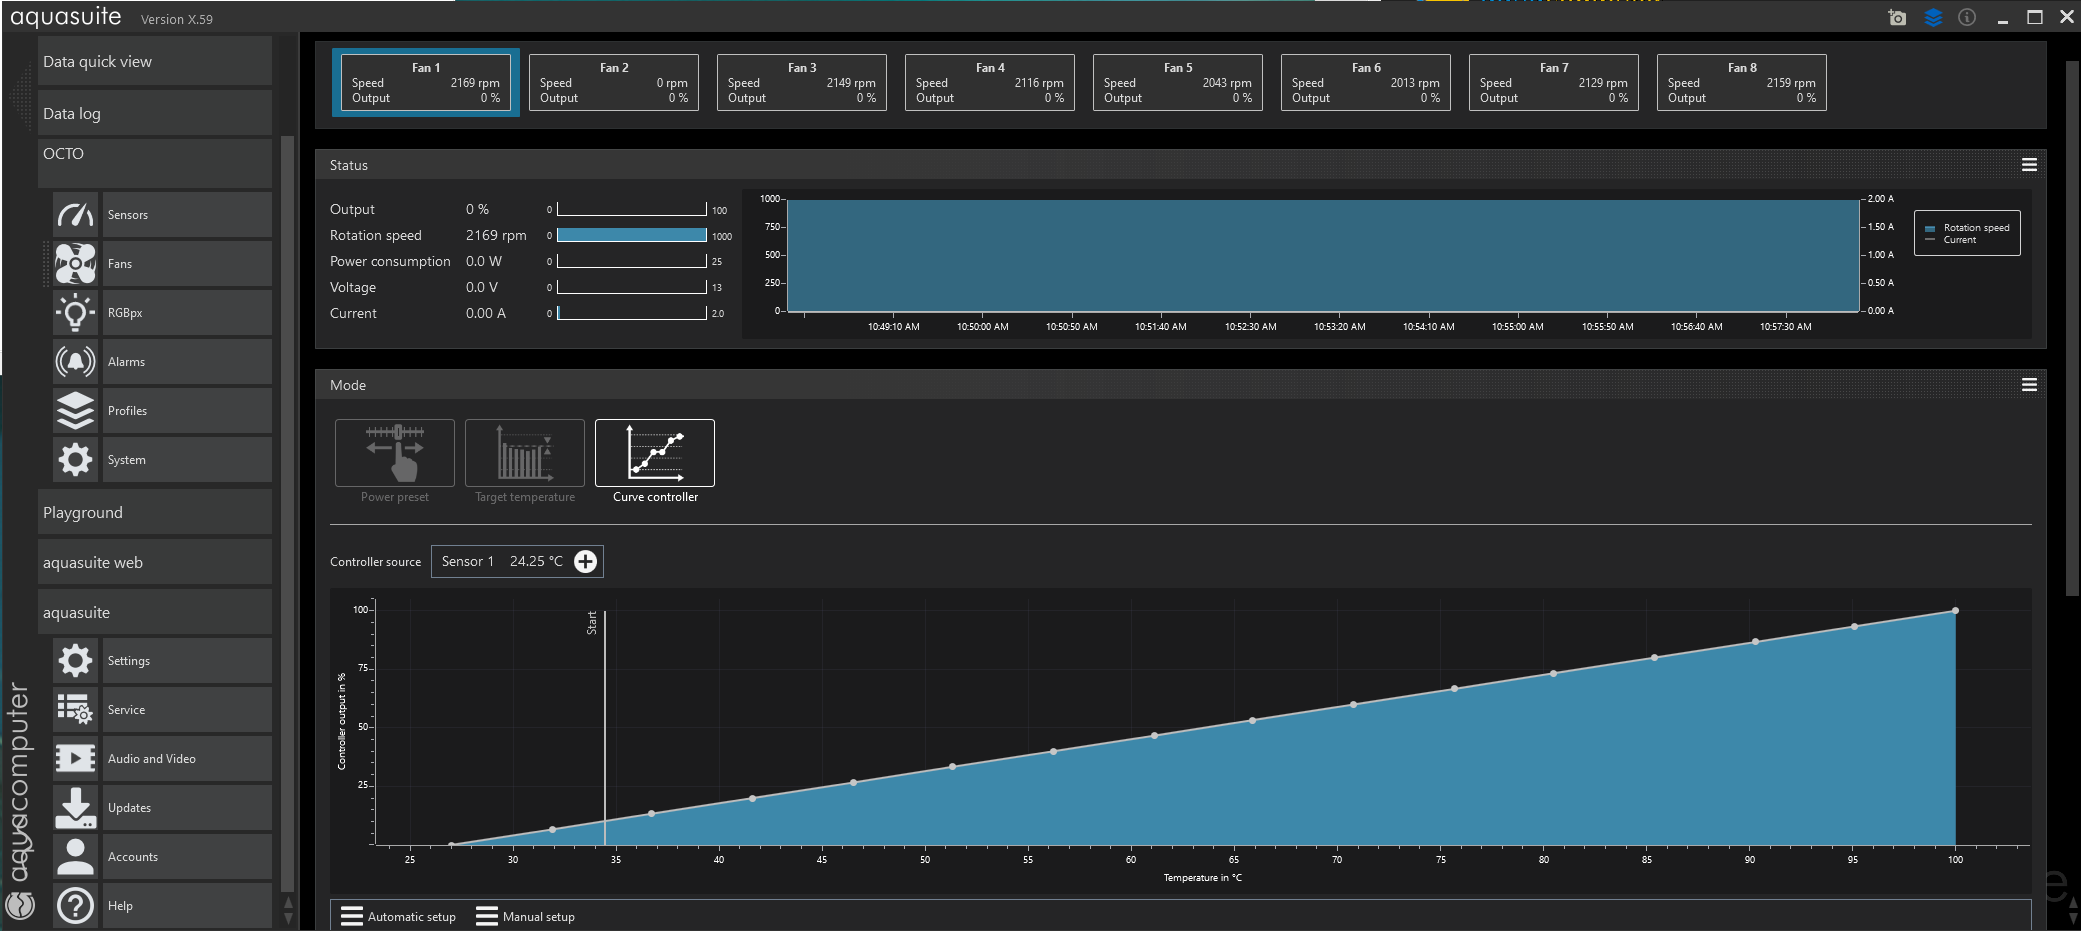
Task: Select the Fan 2 tab
Action: click(x=614, y=83)
